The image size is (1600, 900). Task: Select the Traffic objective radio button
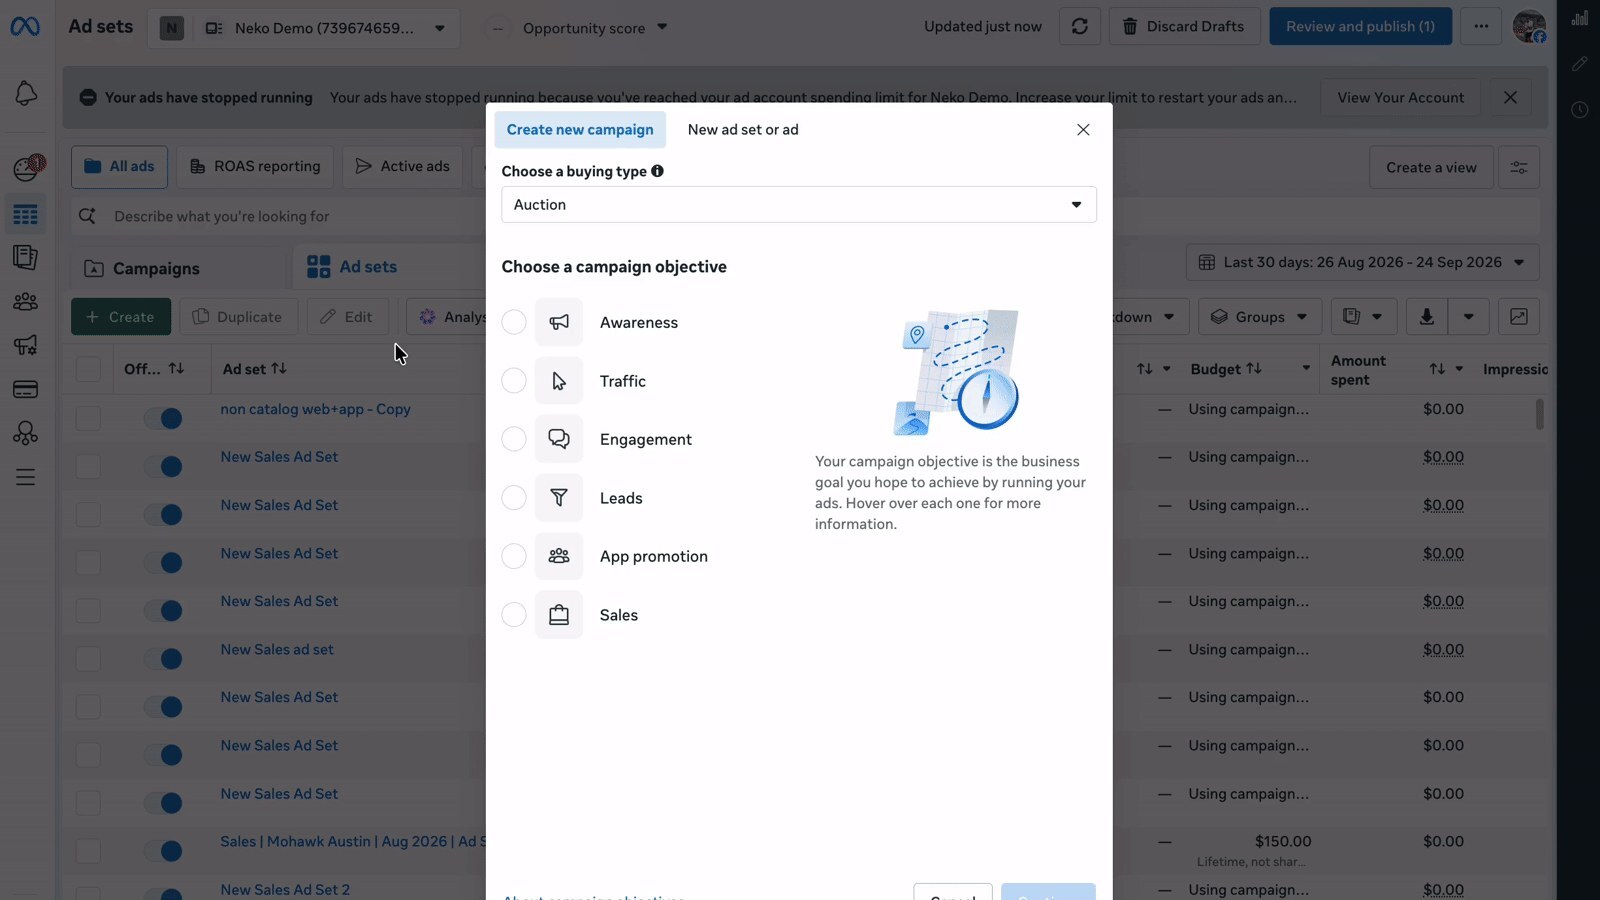tap(514, 381)
